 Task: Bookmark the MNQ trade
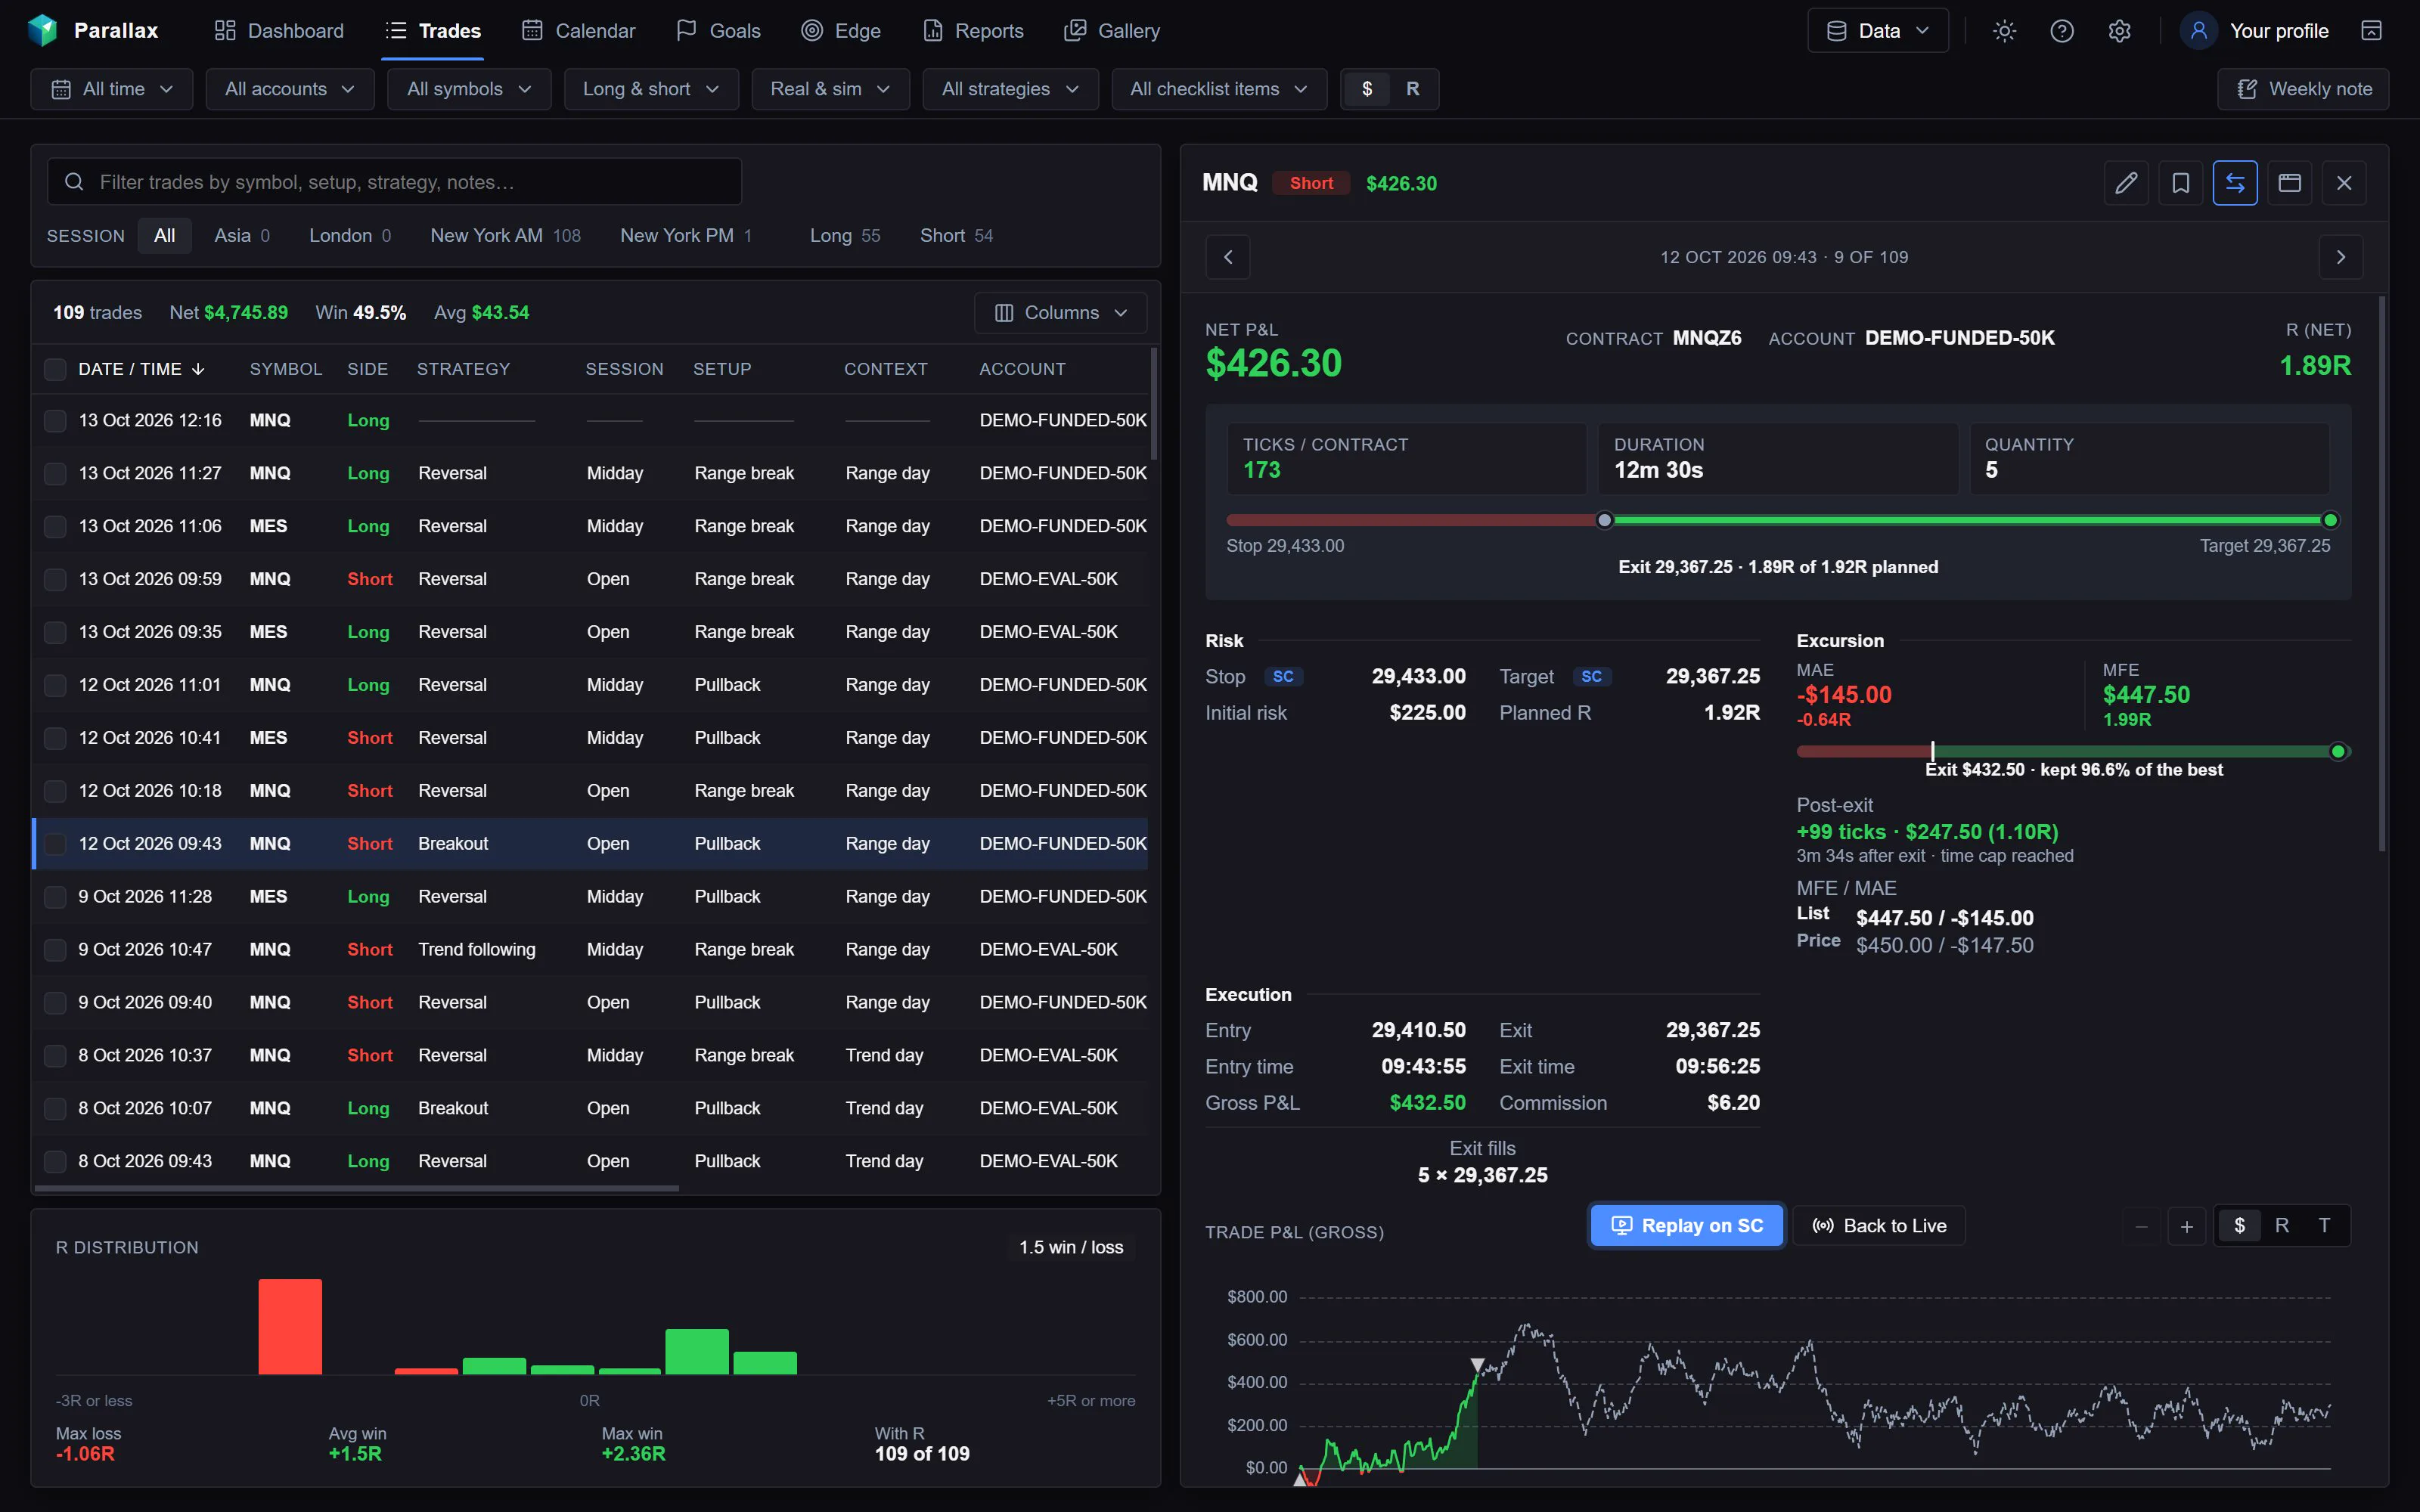2180,183
